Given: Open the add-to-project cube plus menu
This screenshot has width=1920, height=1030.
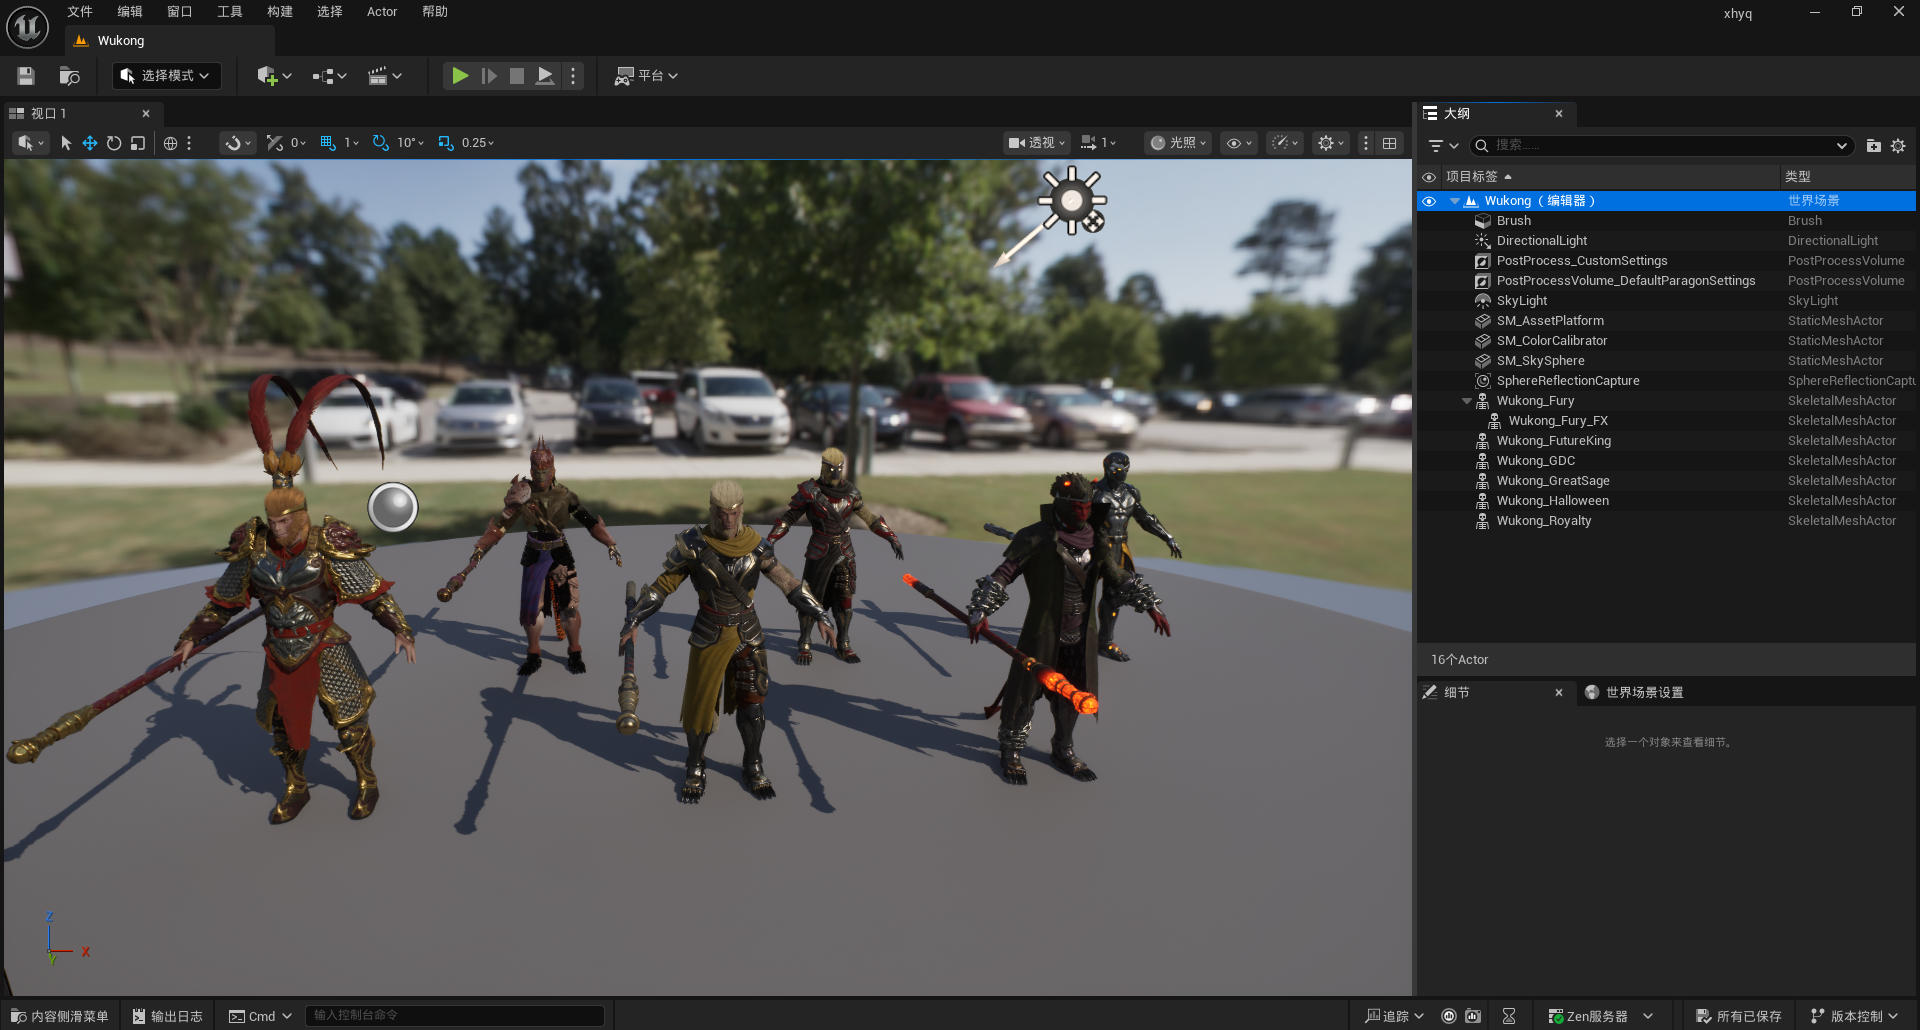Looking at the screenshot, I should (x=274, y=76).
